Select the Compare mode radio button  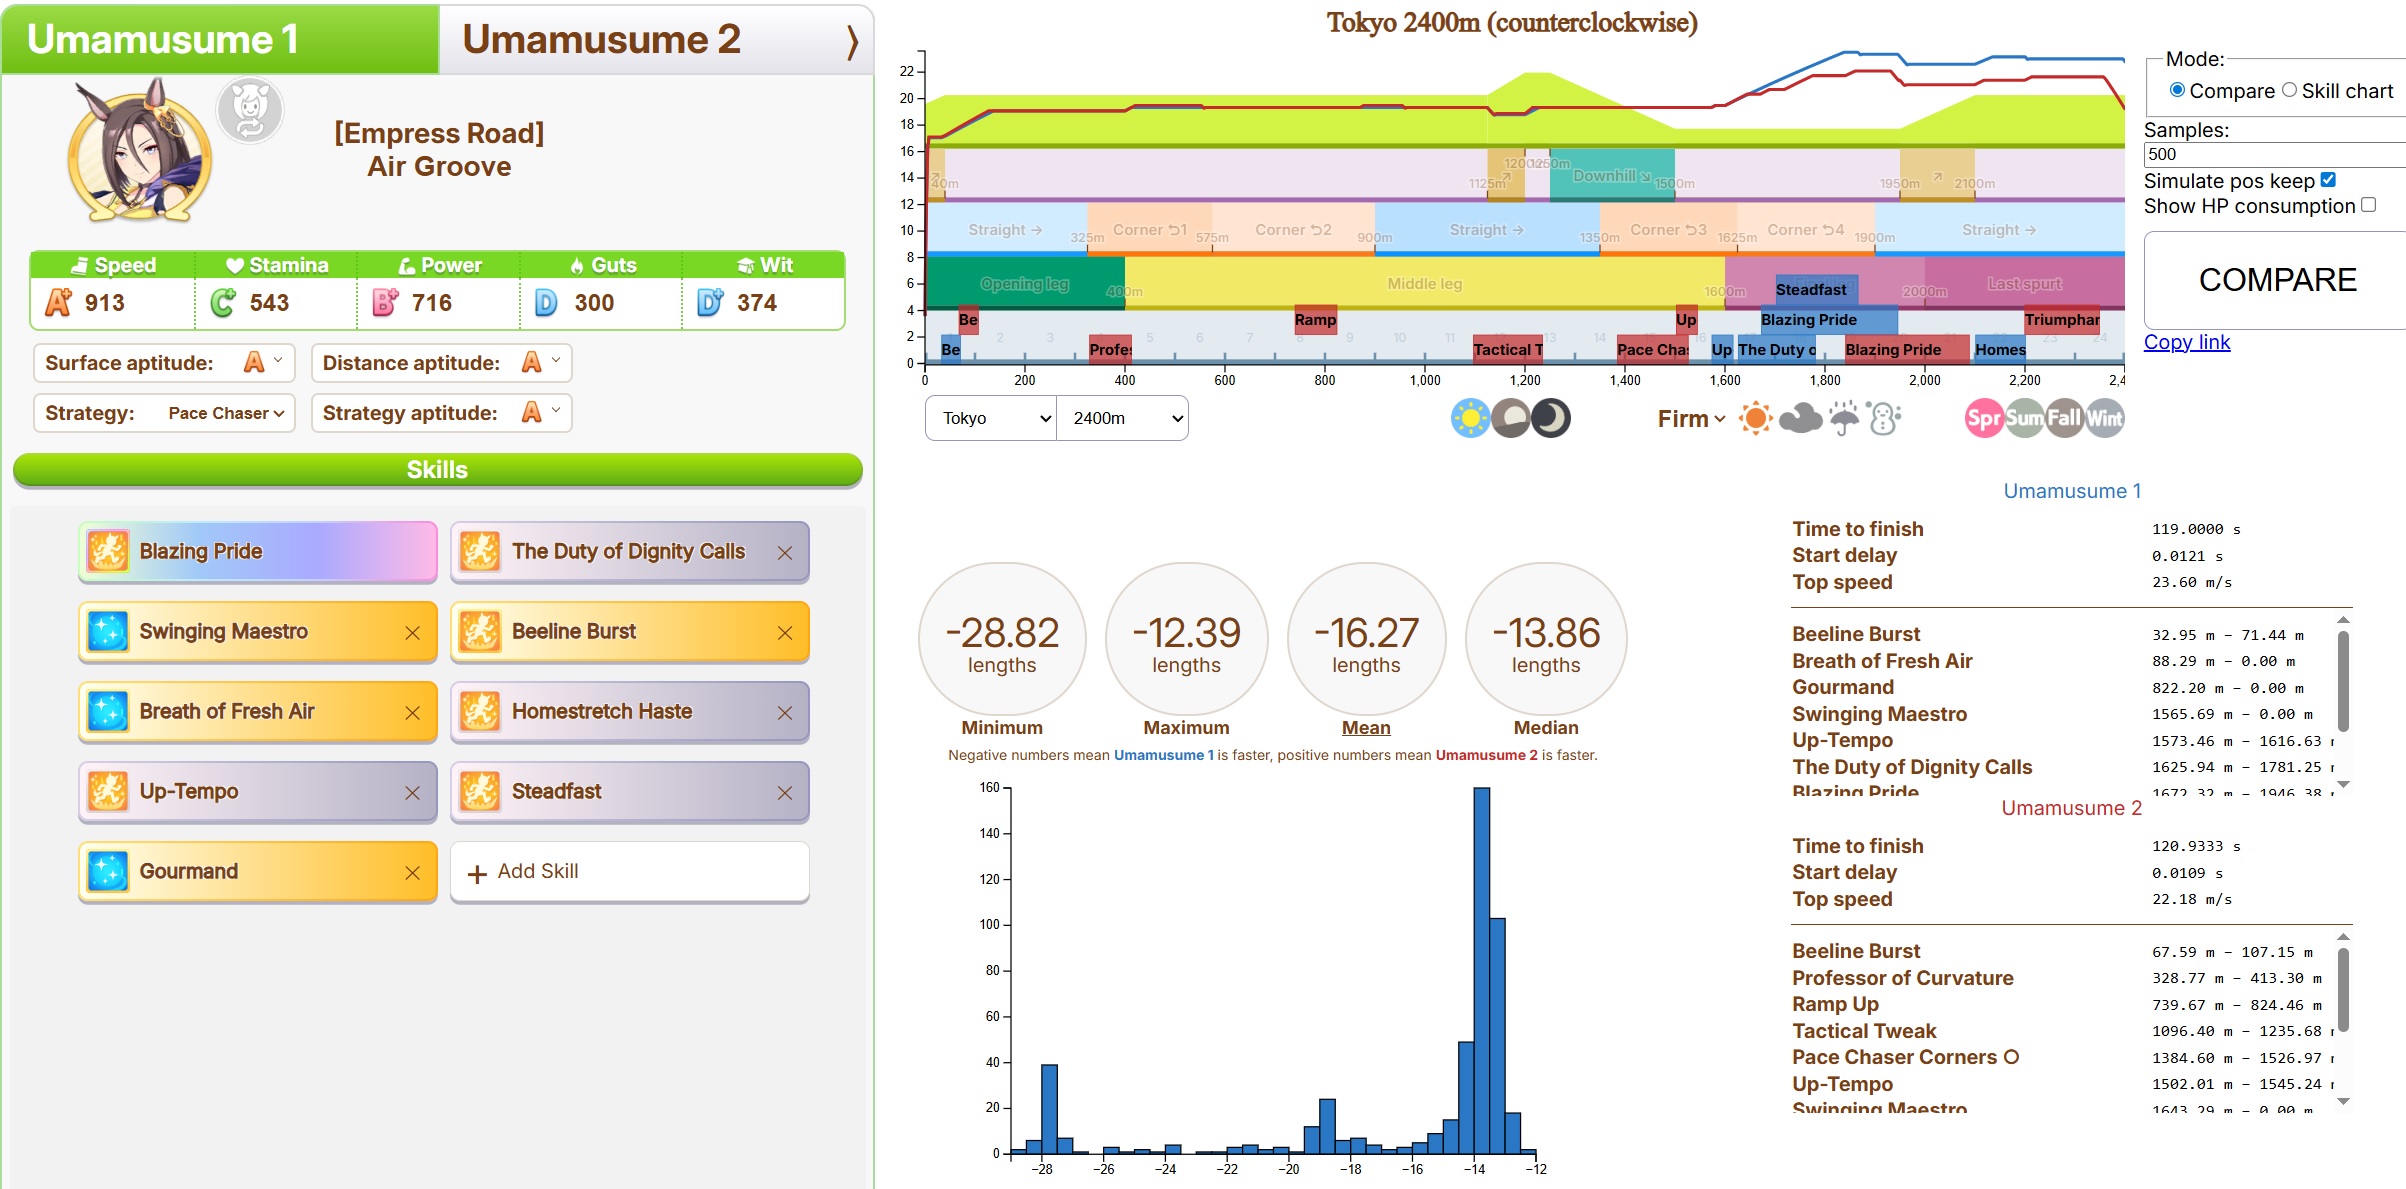[x=2177, y=90]
